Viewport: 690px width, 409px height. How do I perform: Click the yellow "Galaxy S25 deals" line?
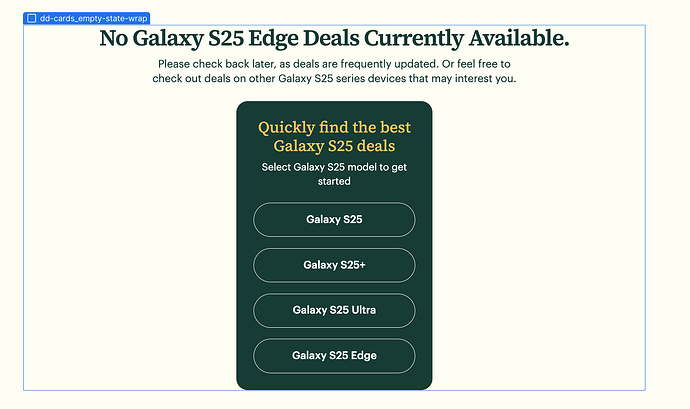point(334,147)
